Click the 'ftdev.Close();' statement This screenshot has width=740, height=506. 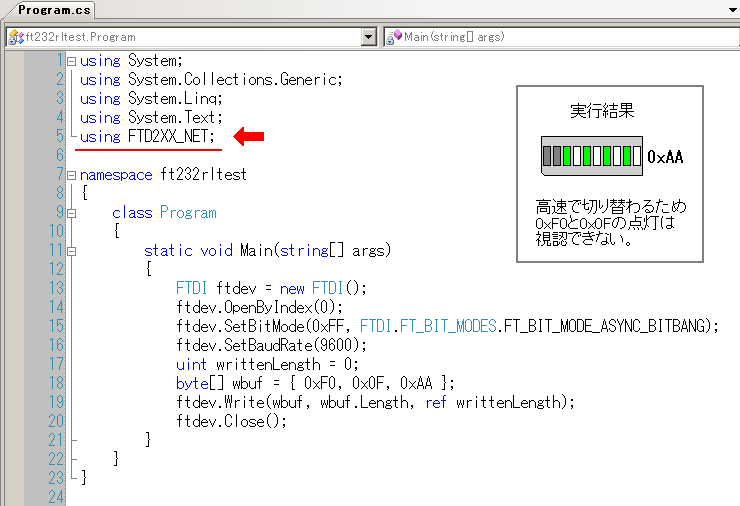231,421
